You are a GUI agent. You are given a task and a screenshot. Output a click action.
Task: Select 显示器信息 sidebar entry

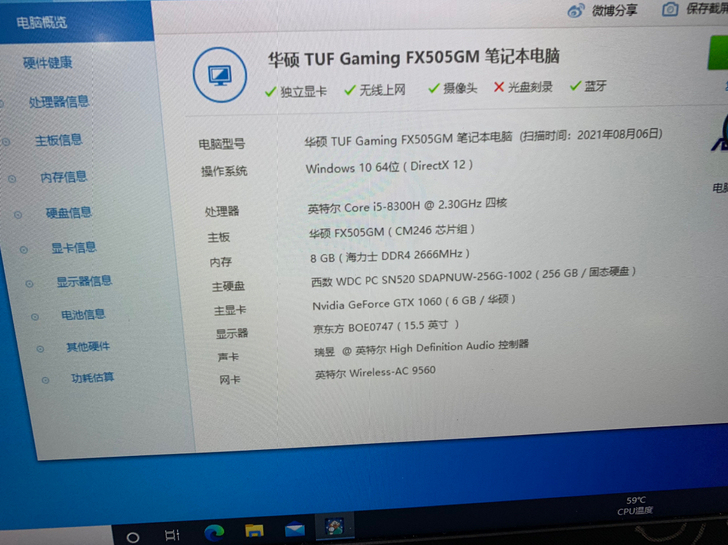[84, 281]
